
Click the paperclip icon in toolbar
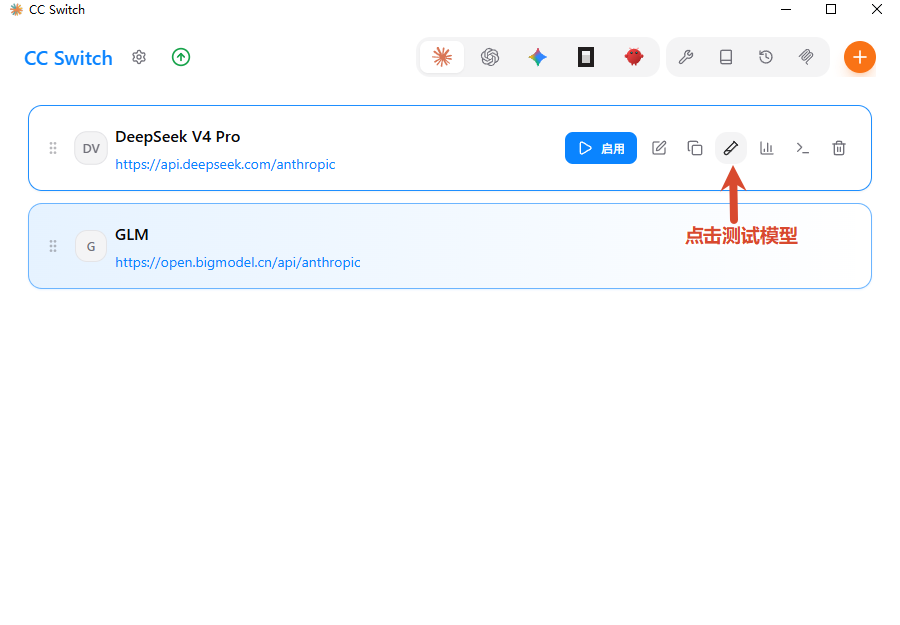pyautogui.click(x=806, y=57)
